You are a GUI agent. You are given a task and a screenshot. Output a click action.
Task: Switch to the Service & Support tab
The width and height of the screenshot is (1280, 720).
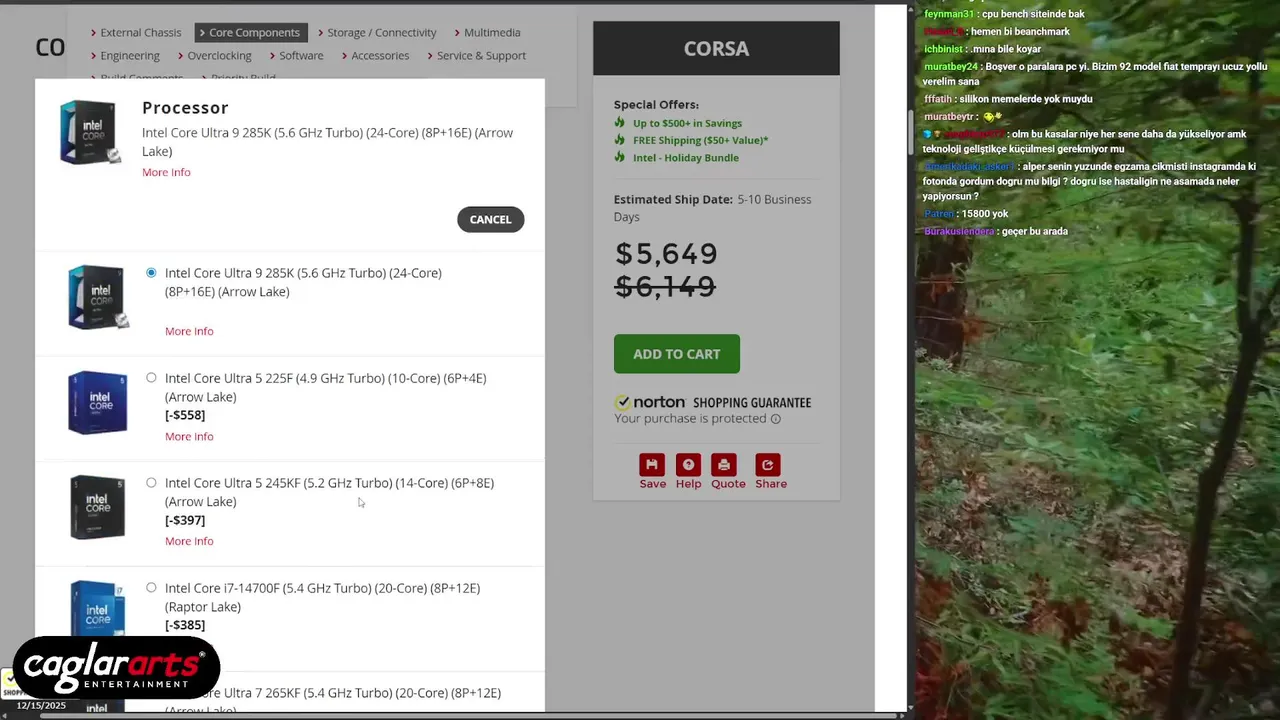pyautogui.click(x=476, y=56)
